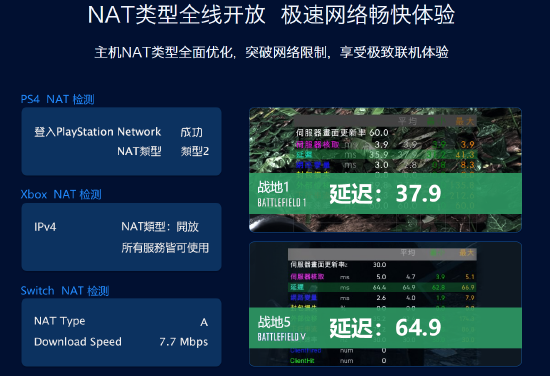Click NAT類型：開放 status text

160,227
